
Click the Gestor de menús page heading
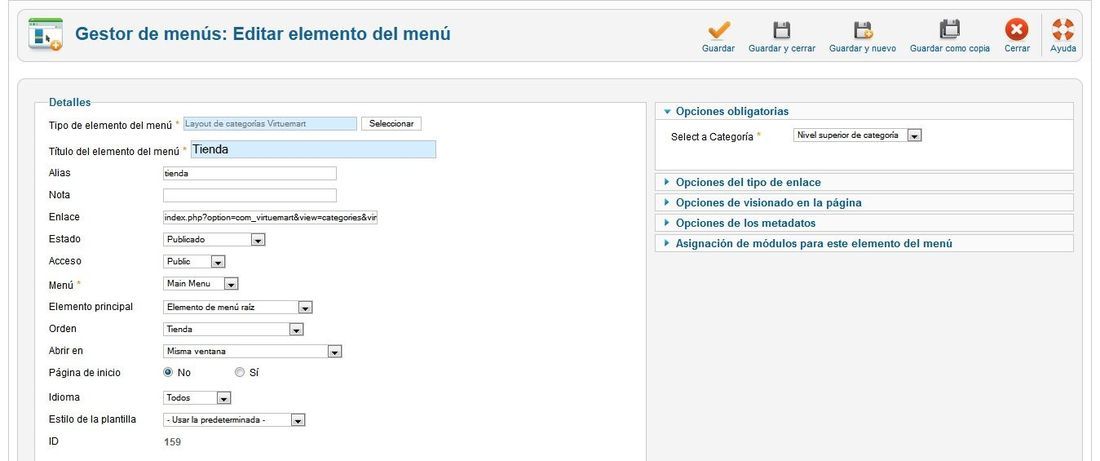tap(262, 34)
